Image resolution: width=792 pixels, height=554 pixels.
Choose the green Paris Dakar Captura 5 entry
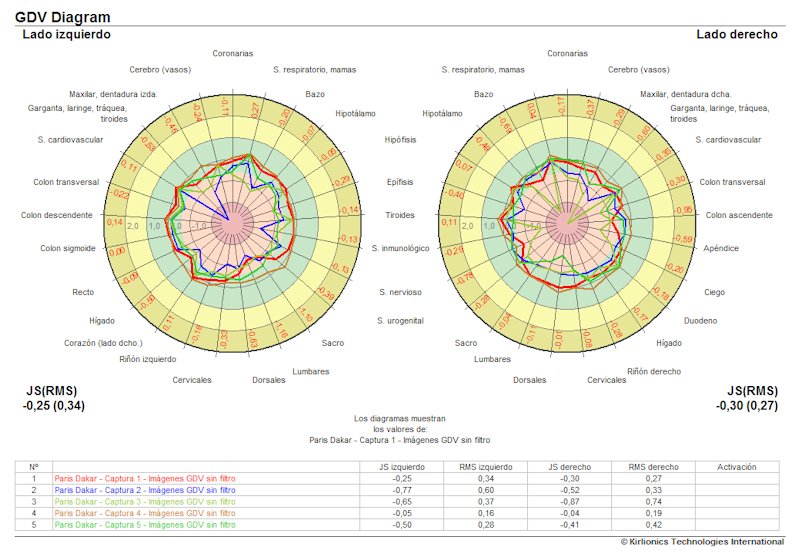[x=145, y=524]
